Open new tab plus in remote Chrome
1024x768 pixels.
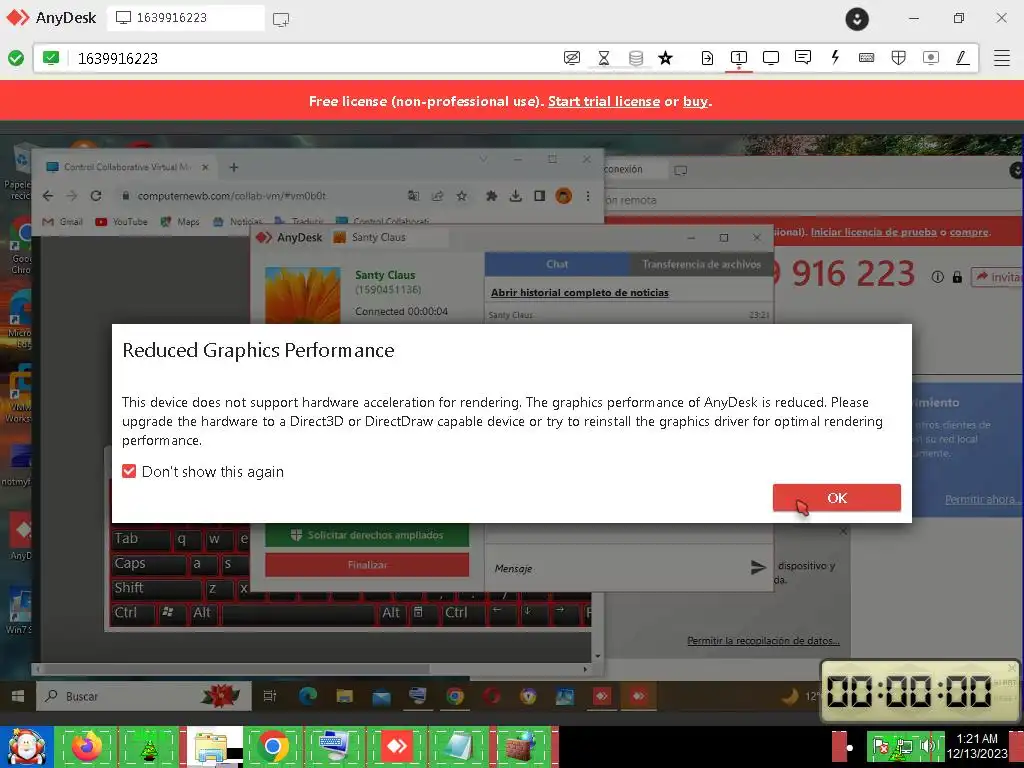click(x=234, y=167)
